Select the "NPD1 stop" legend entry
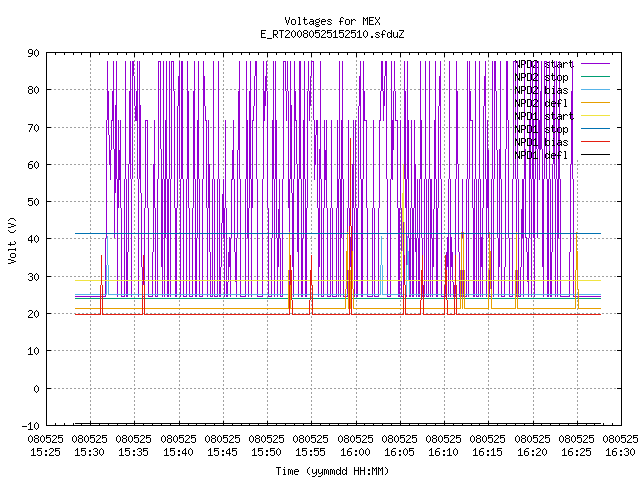 (x=541, y=129)
